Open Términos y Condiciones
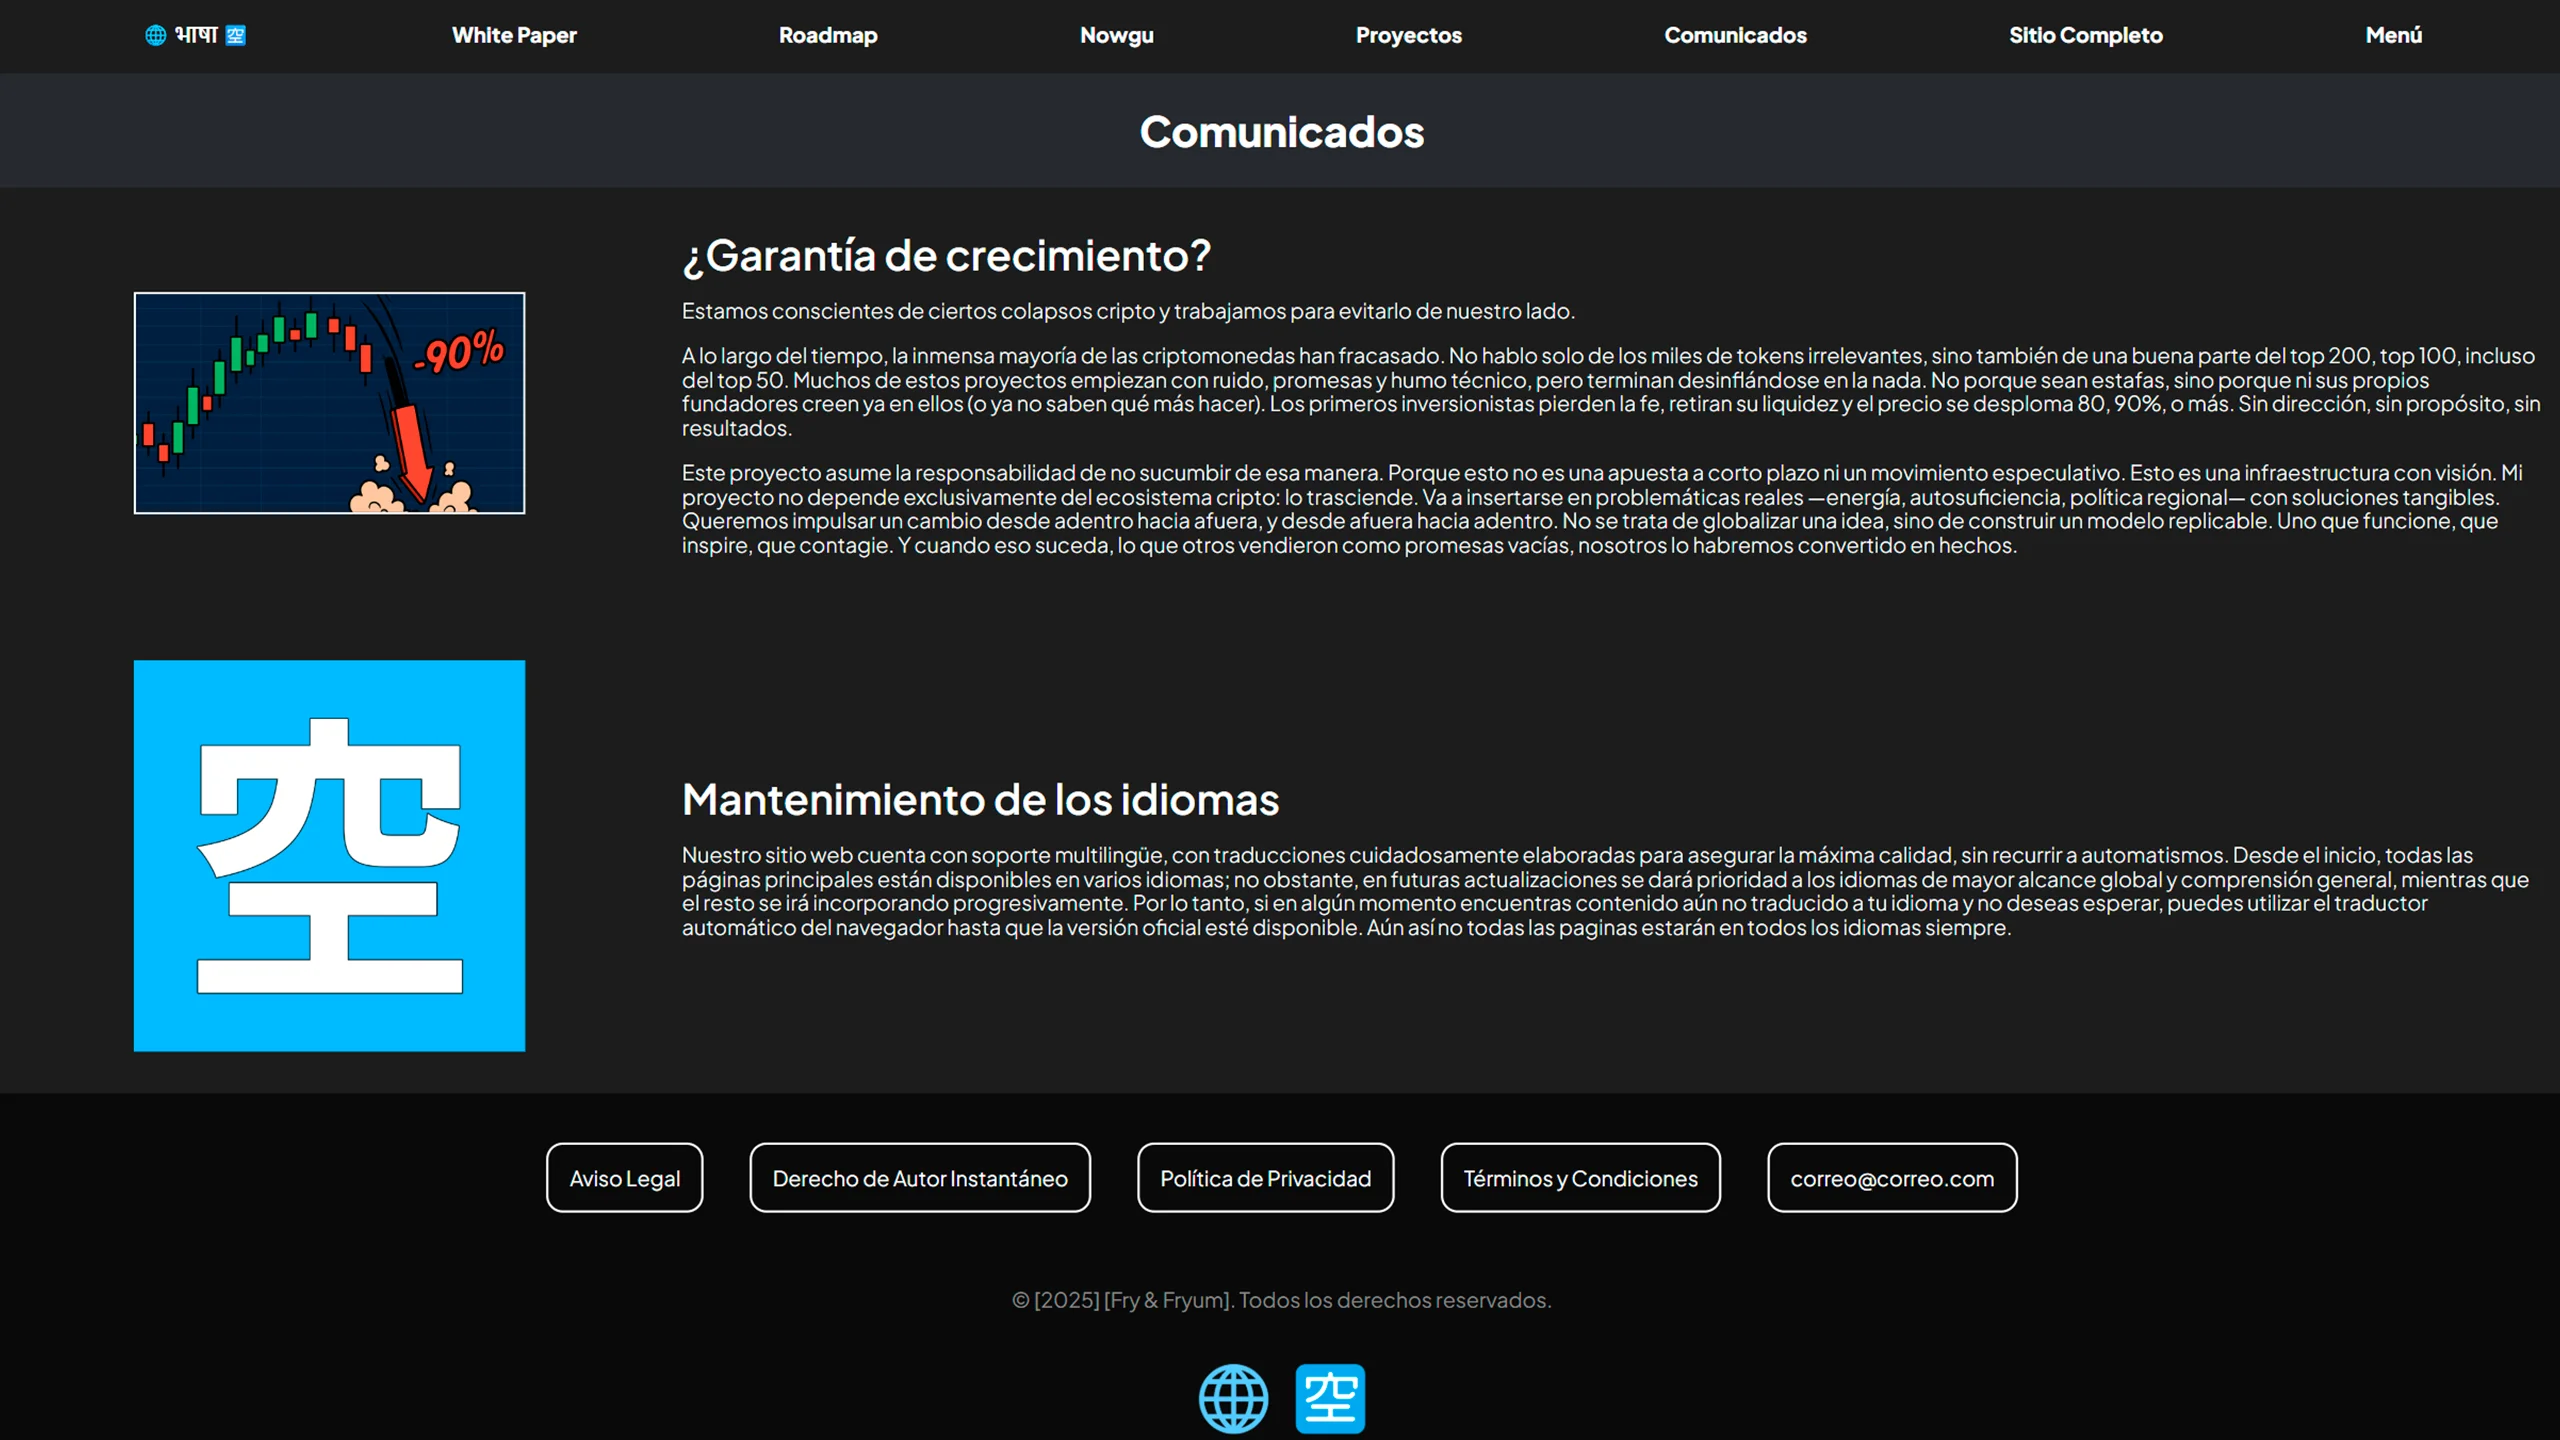The width and height of the screenshot is (2560, 1440). [x=1580, y=1178]
